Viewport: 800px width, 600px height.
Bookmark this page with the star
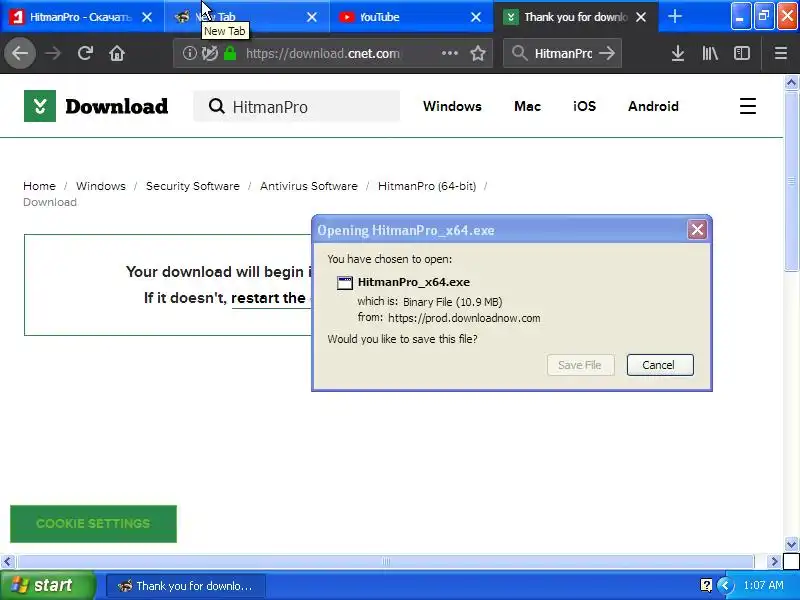point(478,53)
